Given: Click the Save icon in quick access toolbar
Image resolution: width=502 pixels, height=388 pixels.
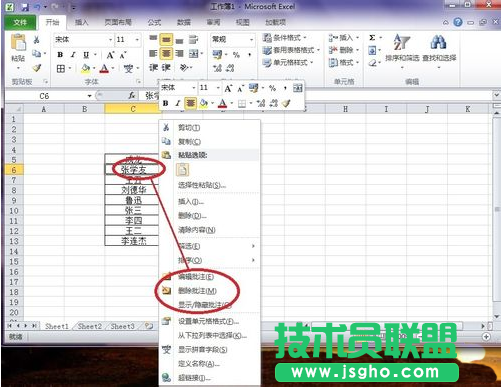Looking at the screenshot, I should point(25,7).
